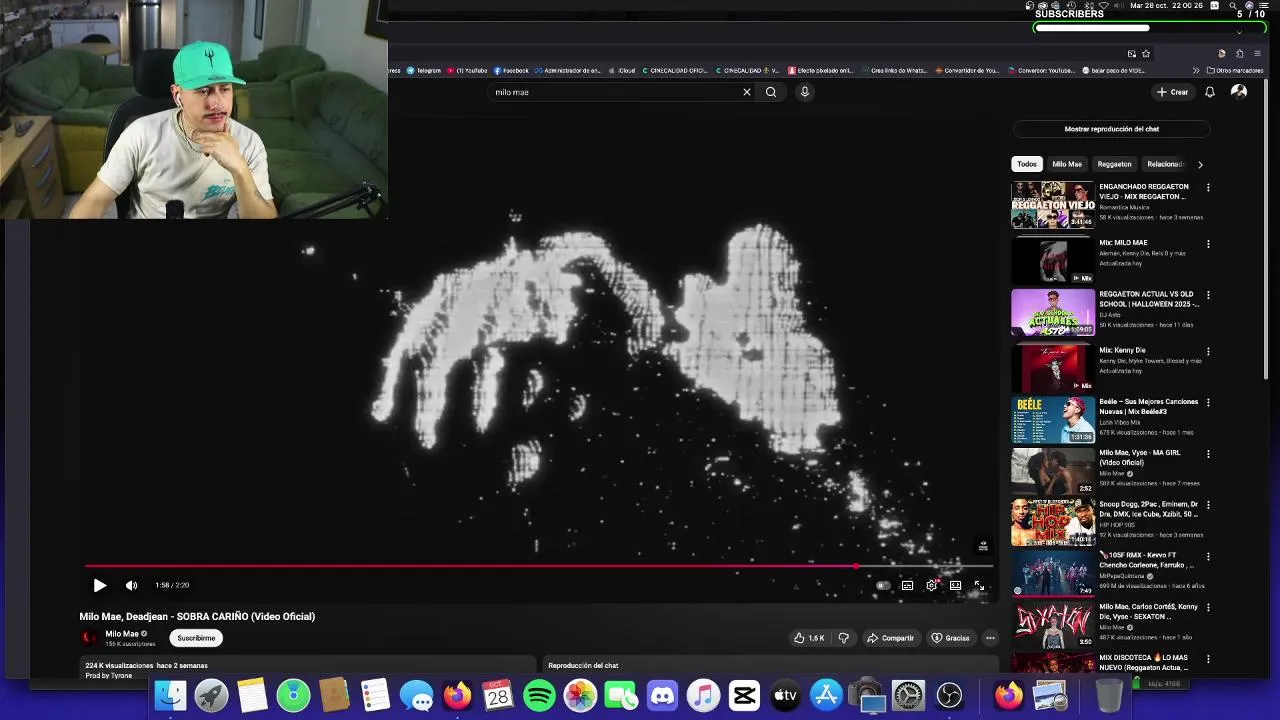
Task: Open the Facebook bookmark
Action: tap(511, 71)
